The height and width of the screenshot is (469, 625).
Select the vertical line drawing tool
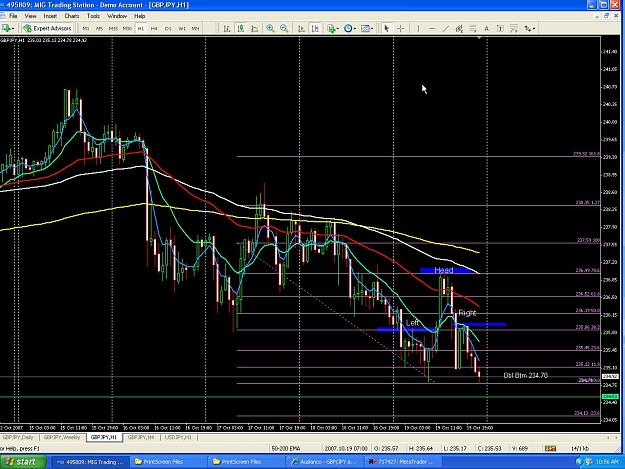coord(418,28)
